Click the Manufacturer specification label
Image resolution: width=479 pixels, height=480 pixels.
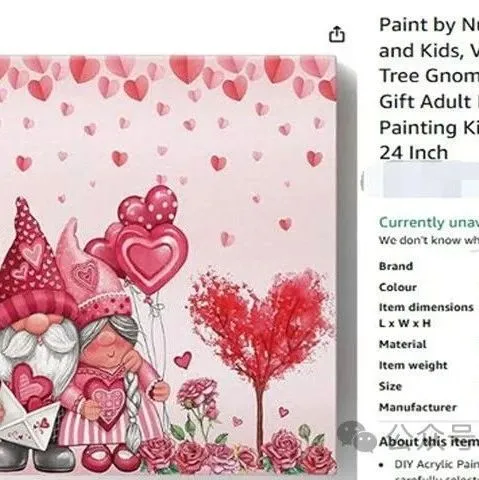418,407
